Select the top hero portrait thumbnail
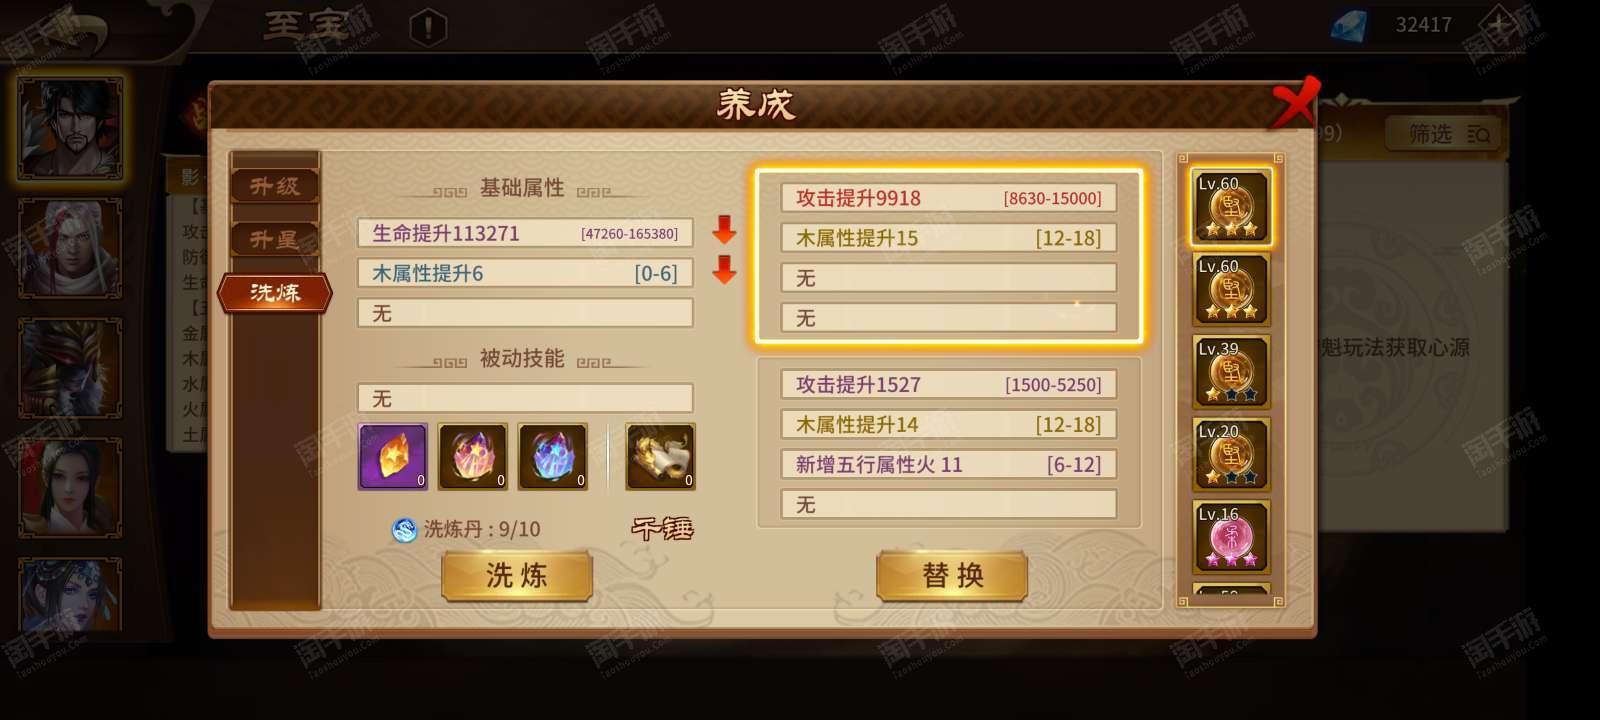The height and width of the screenshot is (720, 1600). (x=70, y=129)
